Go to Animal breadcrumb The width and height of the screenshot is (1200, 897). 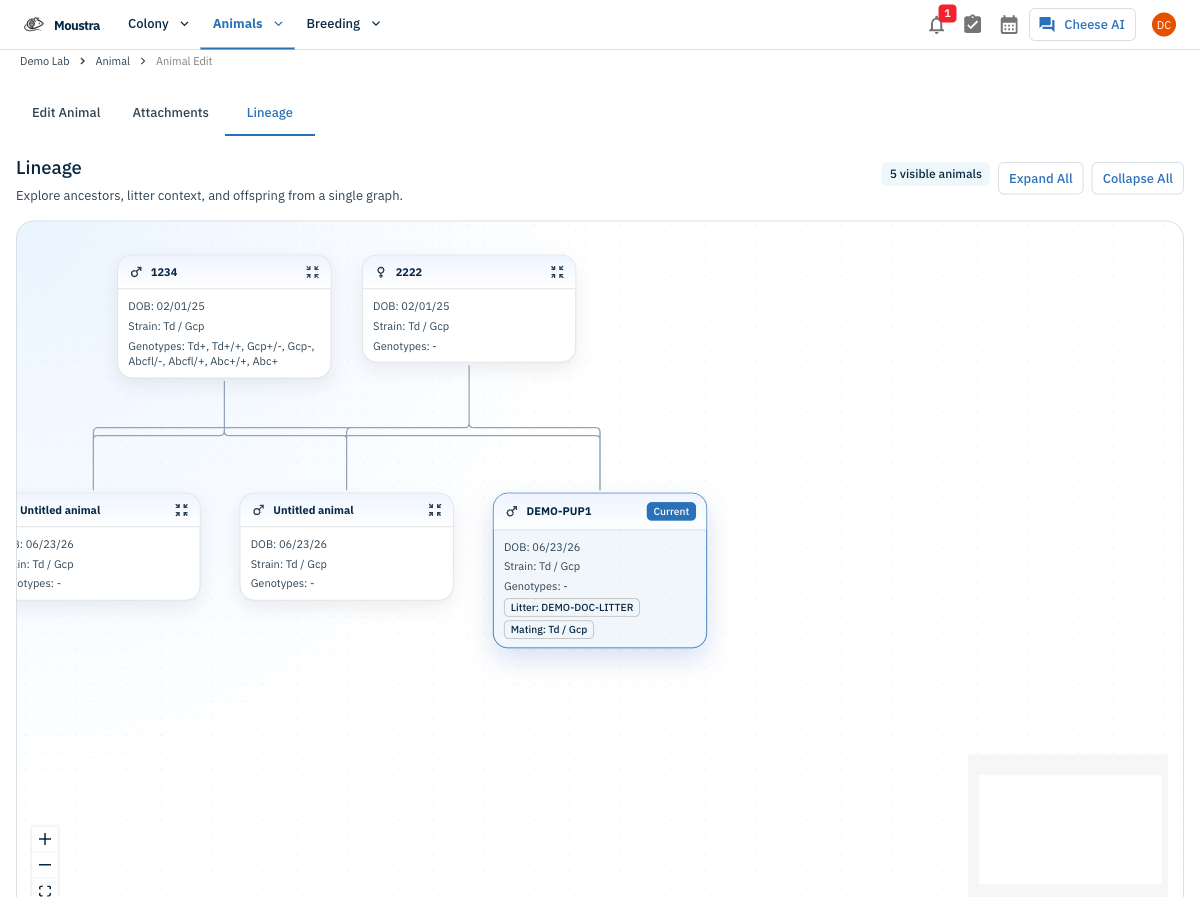click(x=113, y=61)
